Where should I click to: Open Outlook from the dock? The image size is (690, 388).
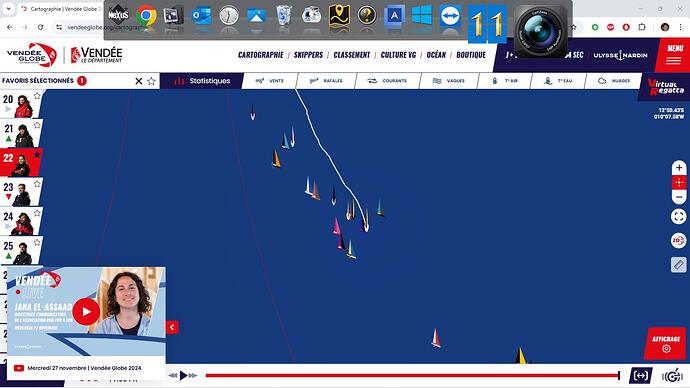pyautogui.click(x=201, y=17)
